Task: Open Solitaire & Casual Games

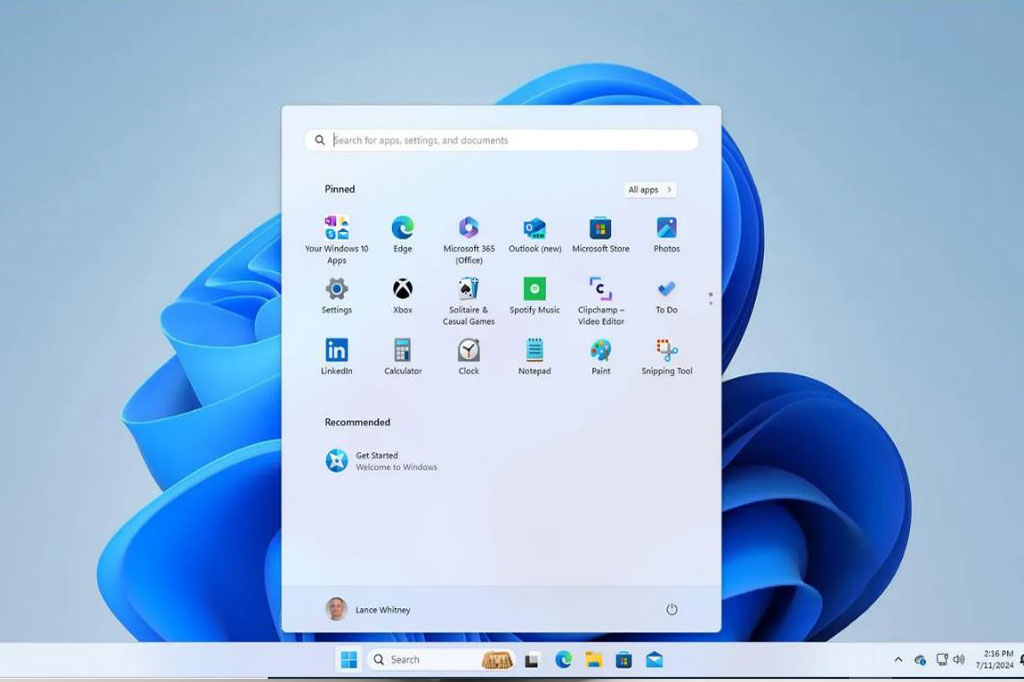Action: tap(469, 300)
